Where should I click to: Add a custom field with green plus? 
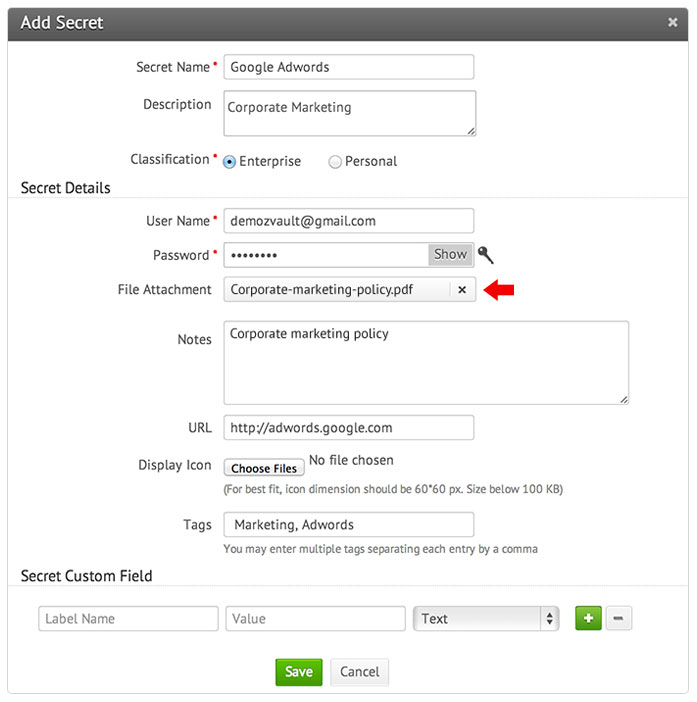pyautogui.click(x=588, y=619)
